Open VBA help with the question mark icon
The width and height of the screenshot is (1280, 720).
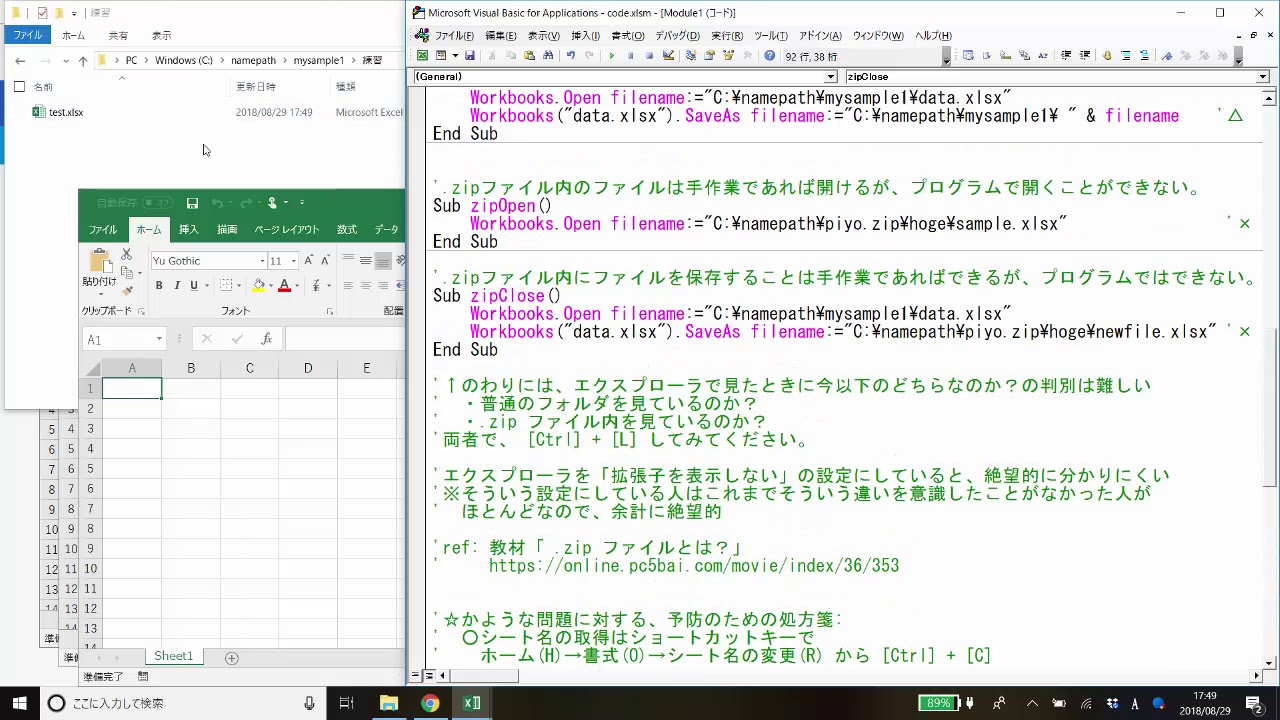click(x=769, y=56)
